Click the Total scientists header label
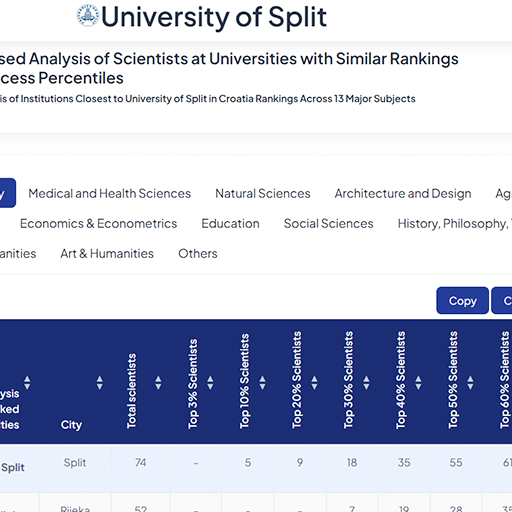Image resolution: width=512 pixels, height=512 pixels. (131, 391)
